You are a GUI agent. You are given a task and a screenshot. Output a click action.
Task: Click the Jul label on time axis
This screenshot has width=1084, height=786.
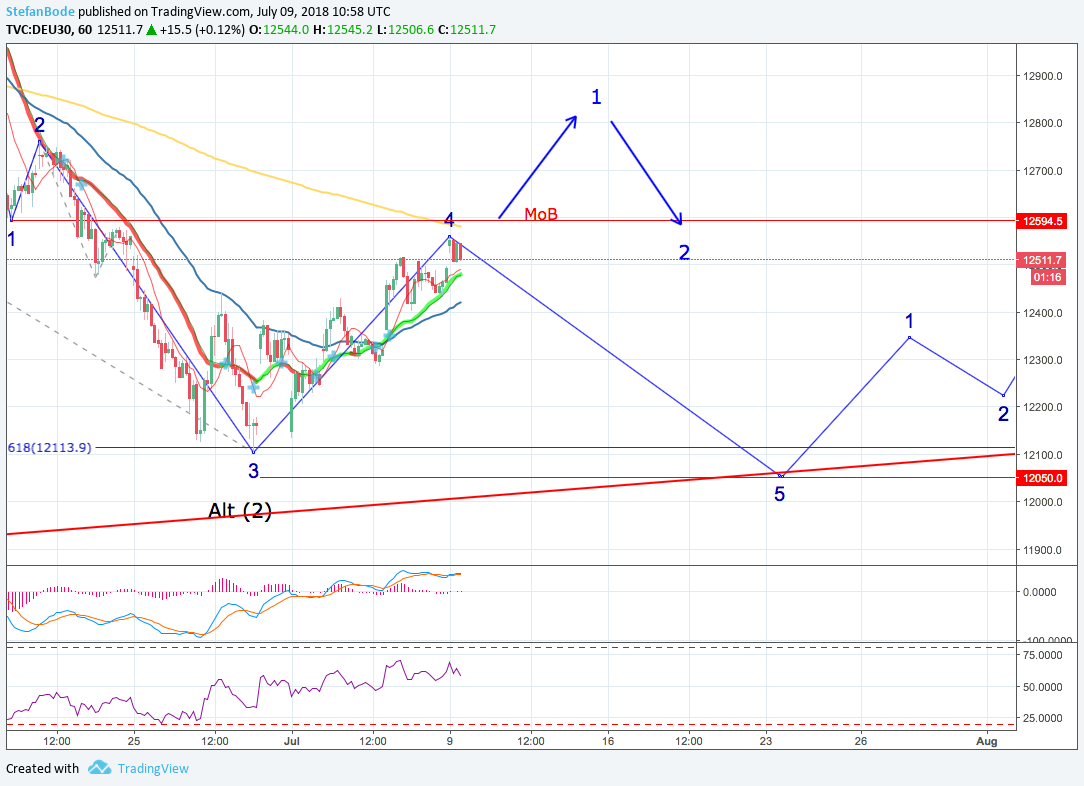292,741
